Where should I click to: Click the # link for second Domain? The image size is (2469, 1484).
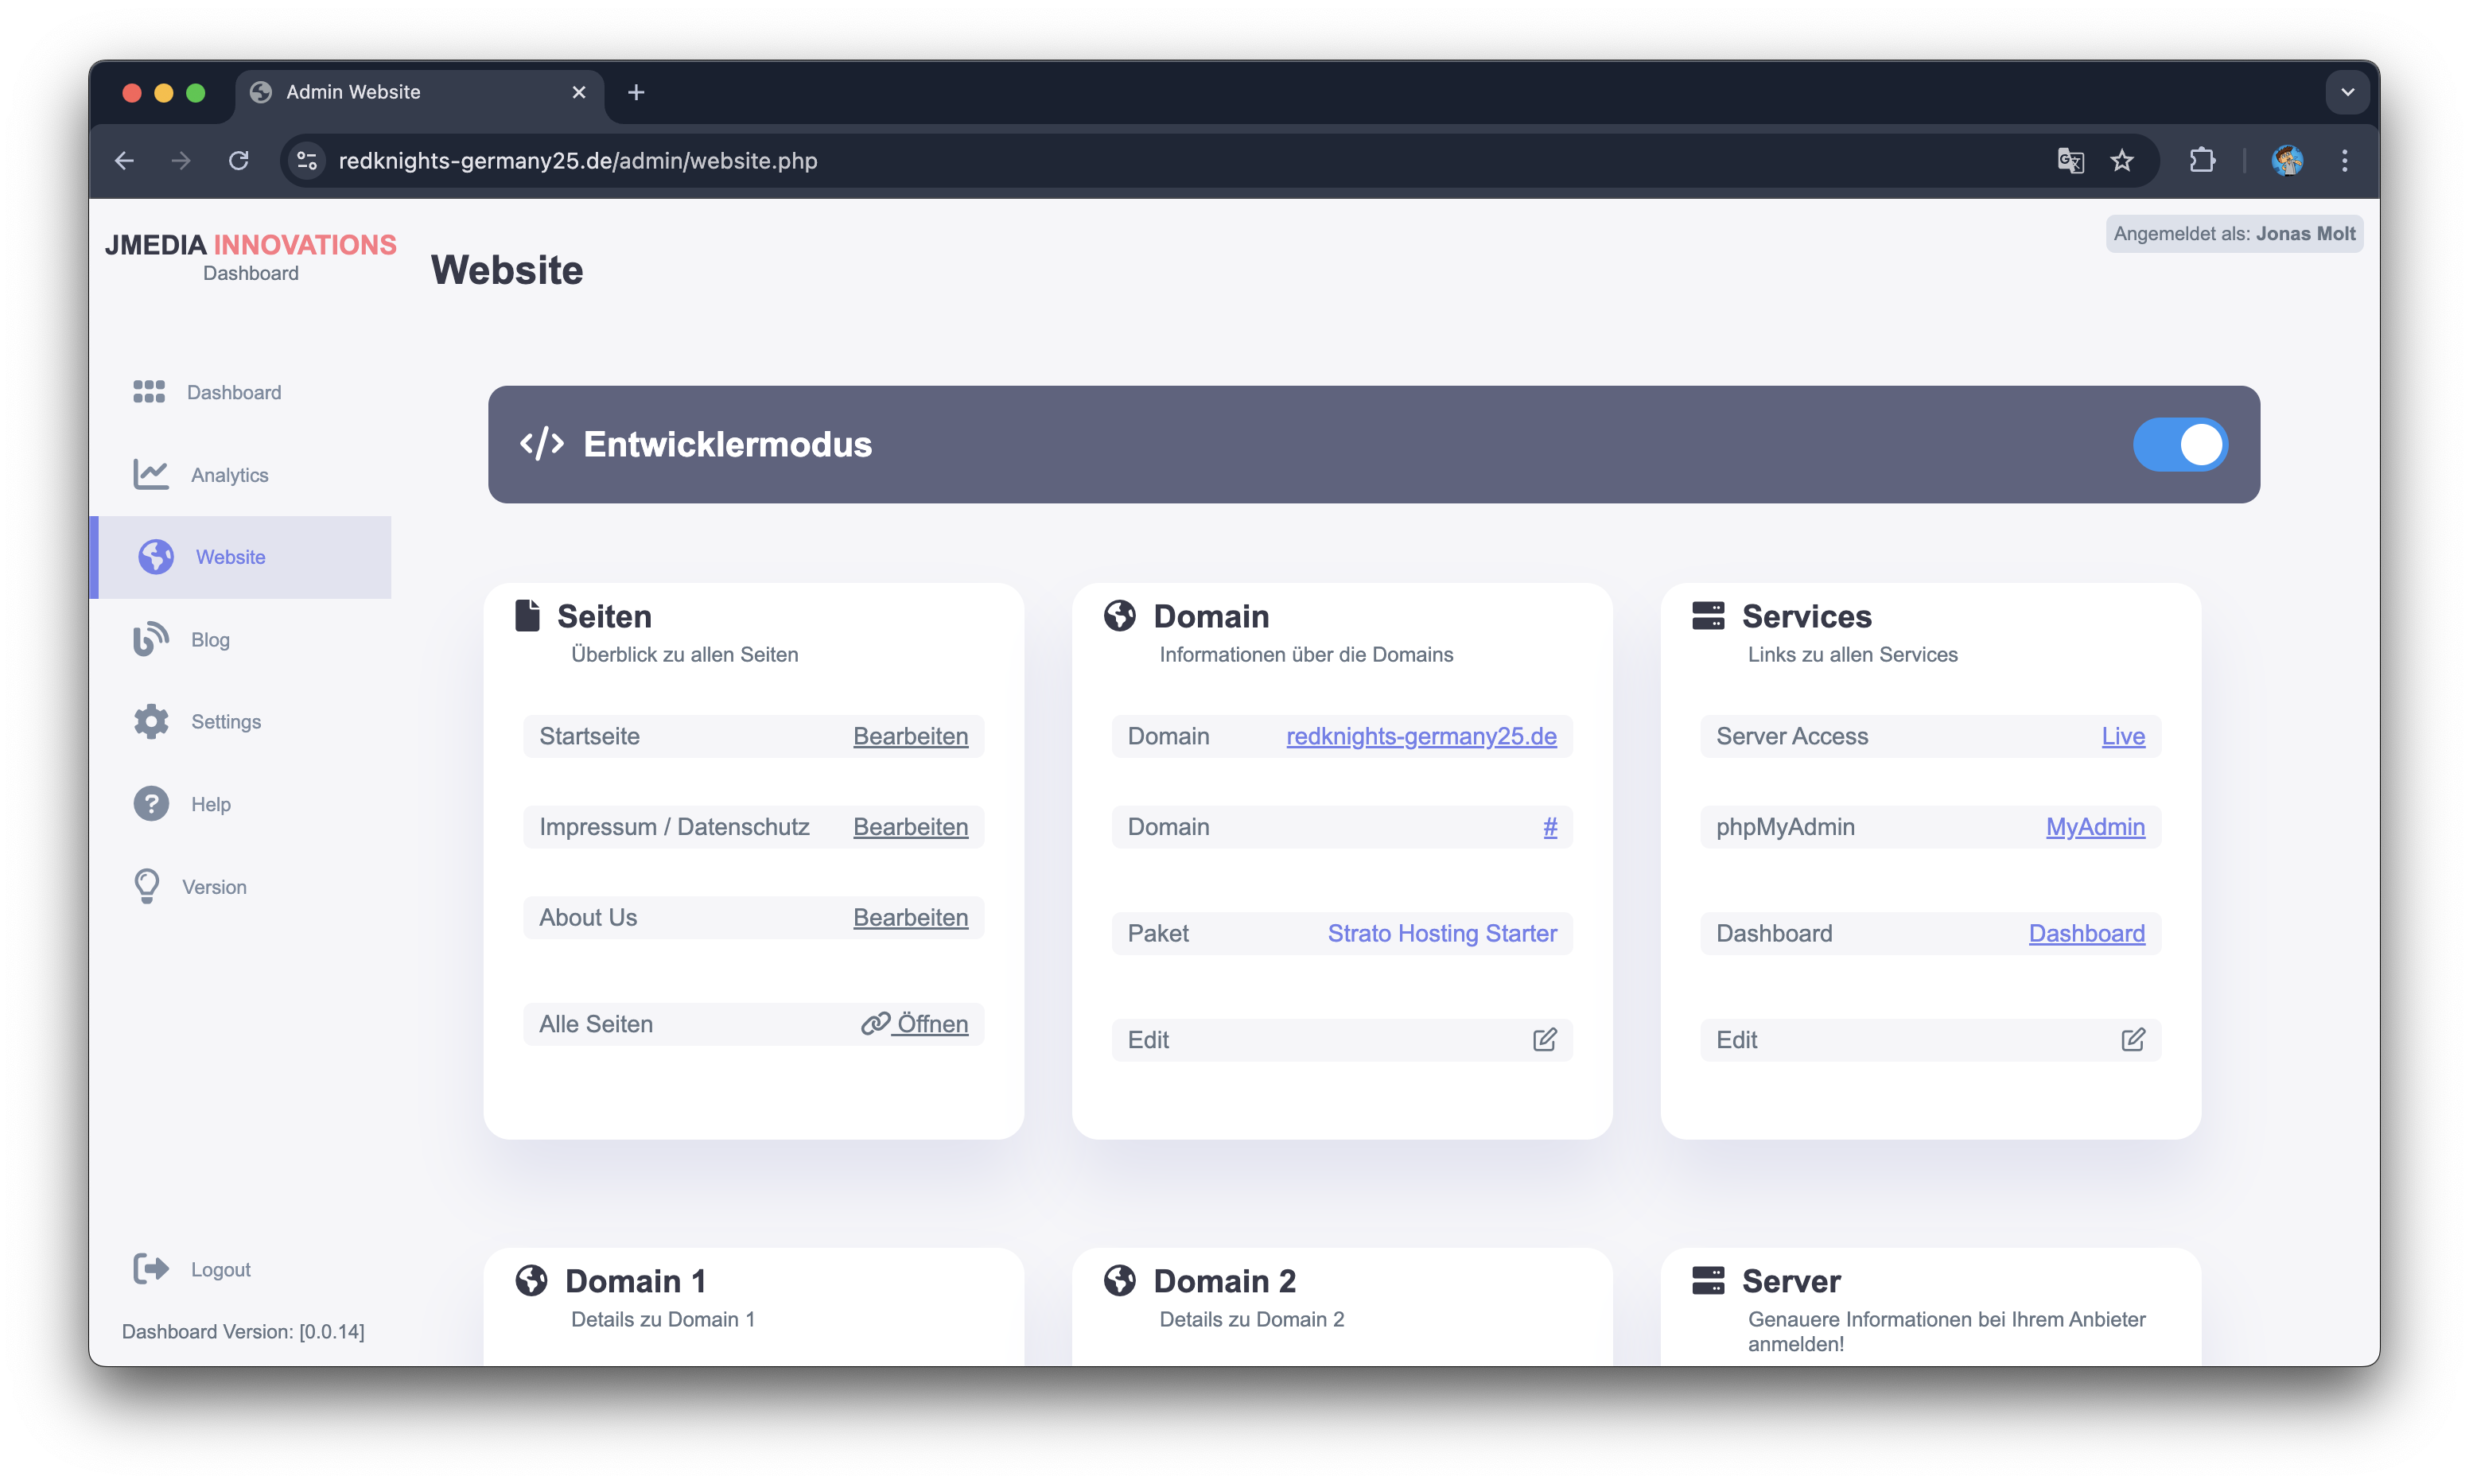click(x=1550, y=827)
